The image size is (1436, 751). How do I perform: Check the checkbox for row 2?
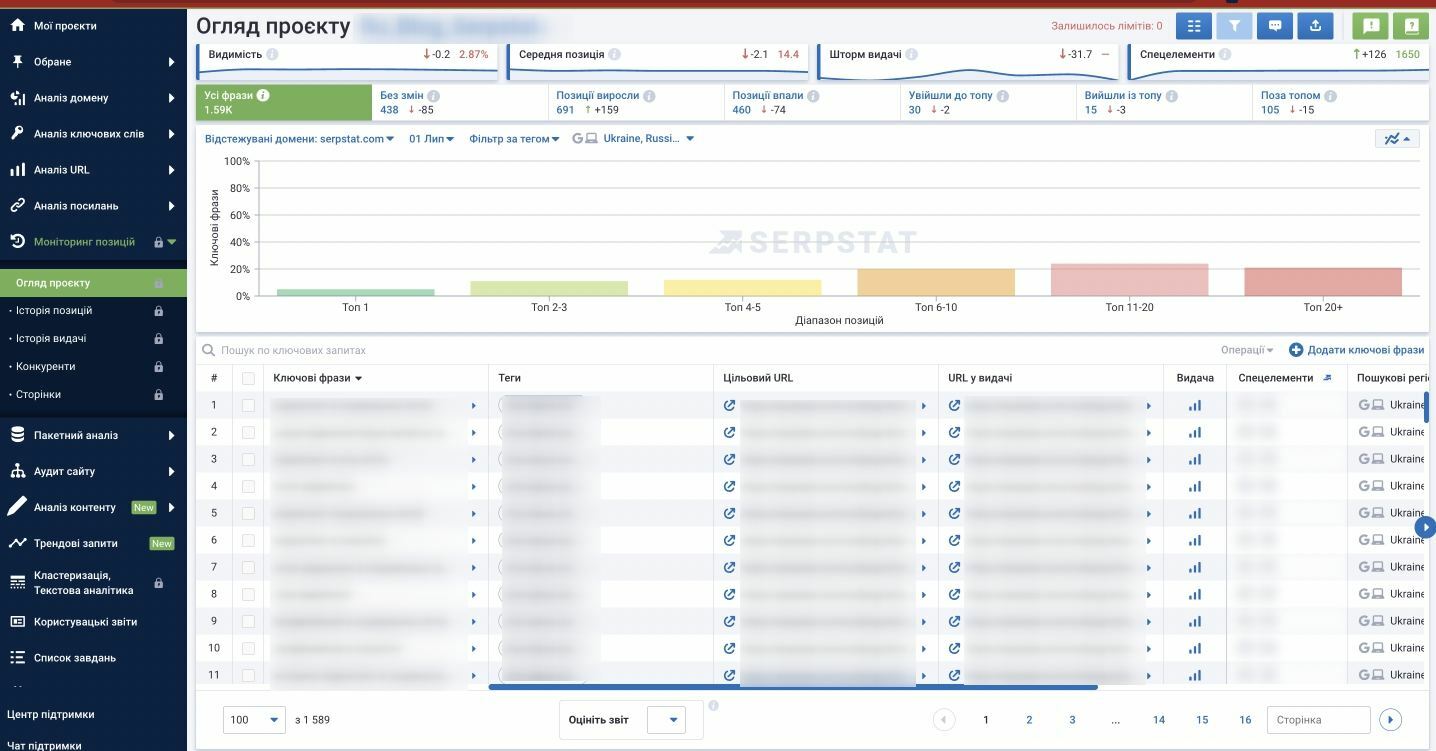click(x=248, y=432)
